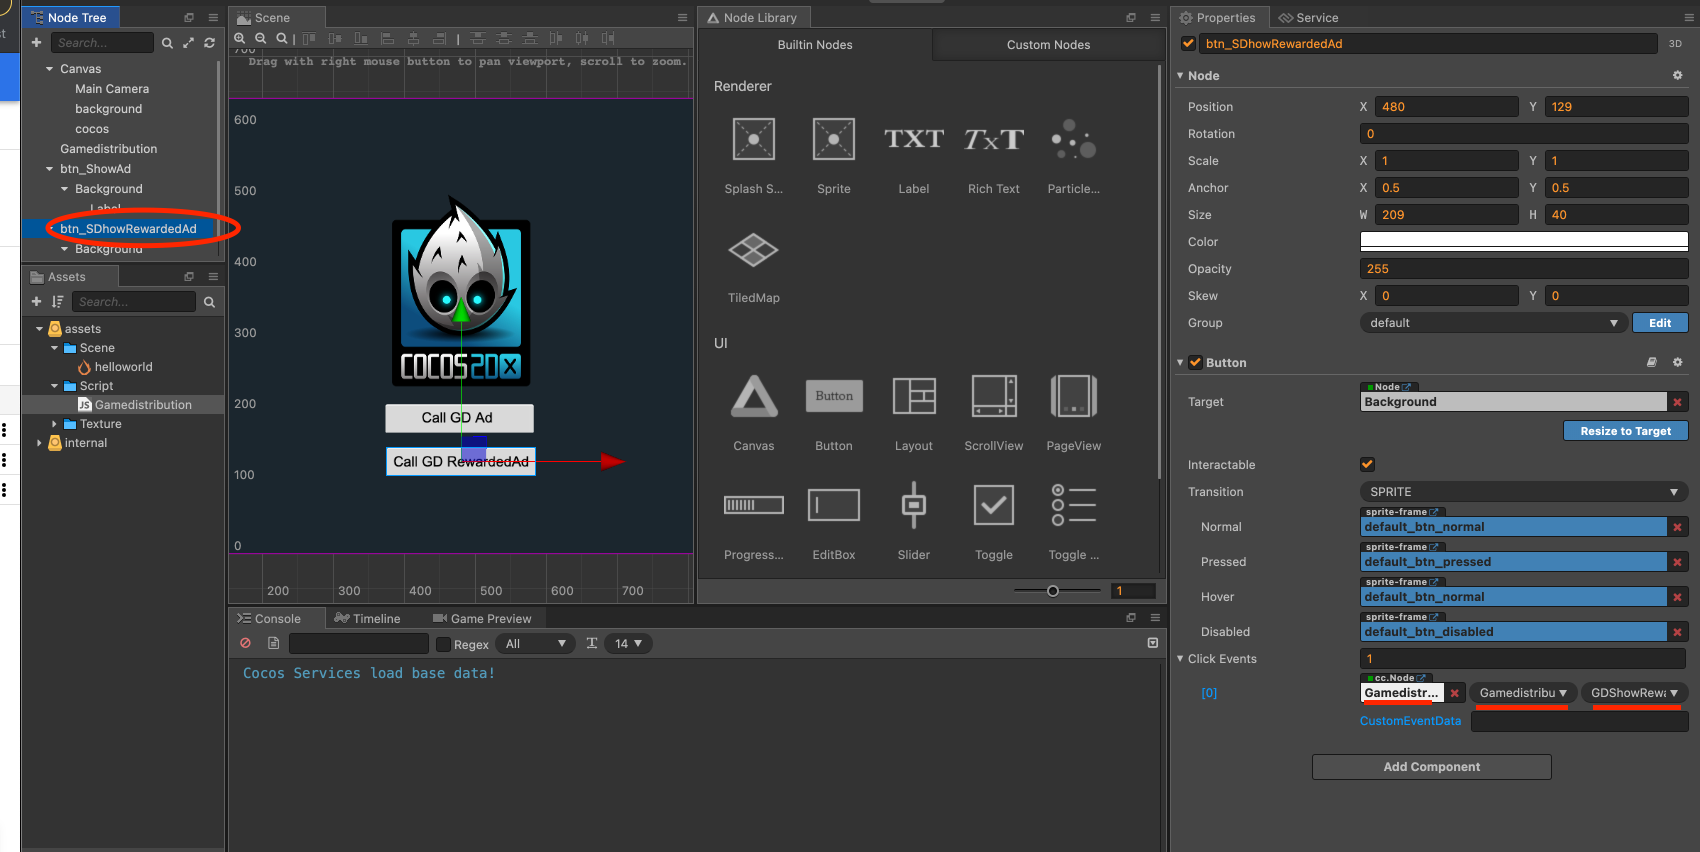Click the Add Component button
The image size is (1700, 852).
(x=1431, y=767)
